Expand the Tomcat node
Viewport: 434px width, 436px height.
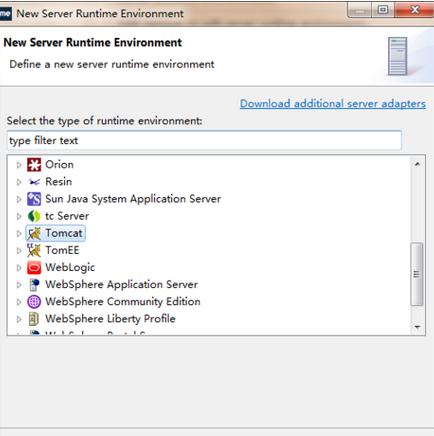click(x=19, y=233)
